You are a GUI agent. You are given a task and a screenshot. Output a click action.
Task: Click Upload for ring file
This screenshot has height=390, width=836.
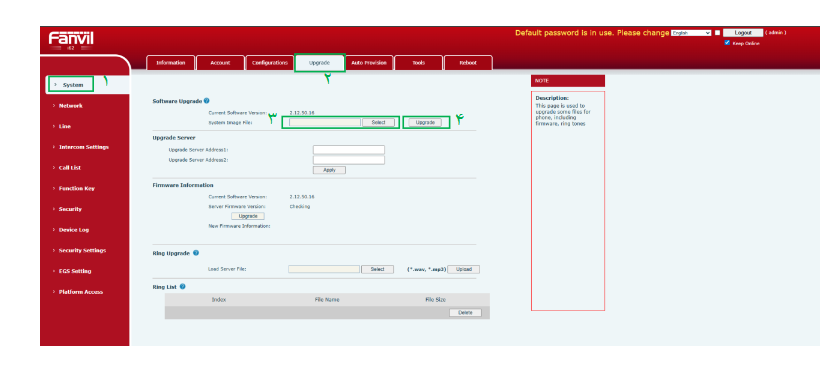[464, 269]
